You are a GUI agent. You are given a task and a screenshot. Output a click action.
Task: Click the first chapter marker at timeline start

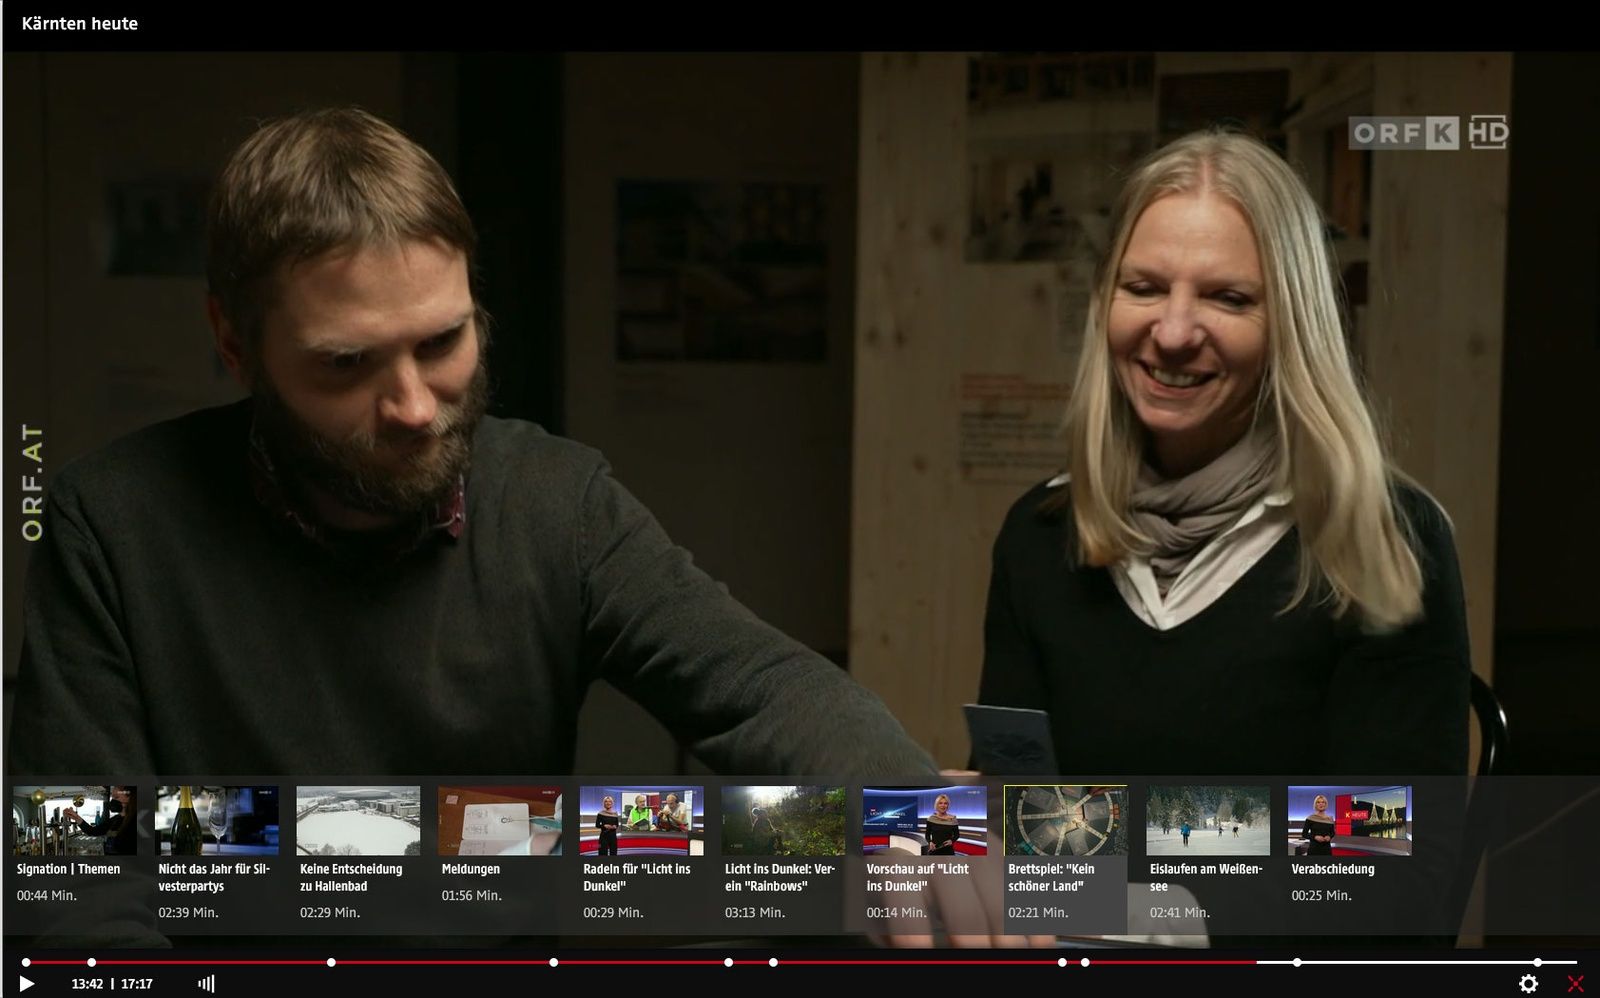(x=26, y=962)
